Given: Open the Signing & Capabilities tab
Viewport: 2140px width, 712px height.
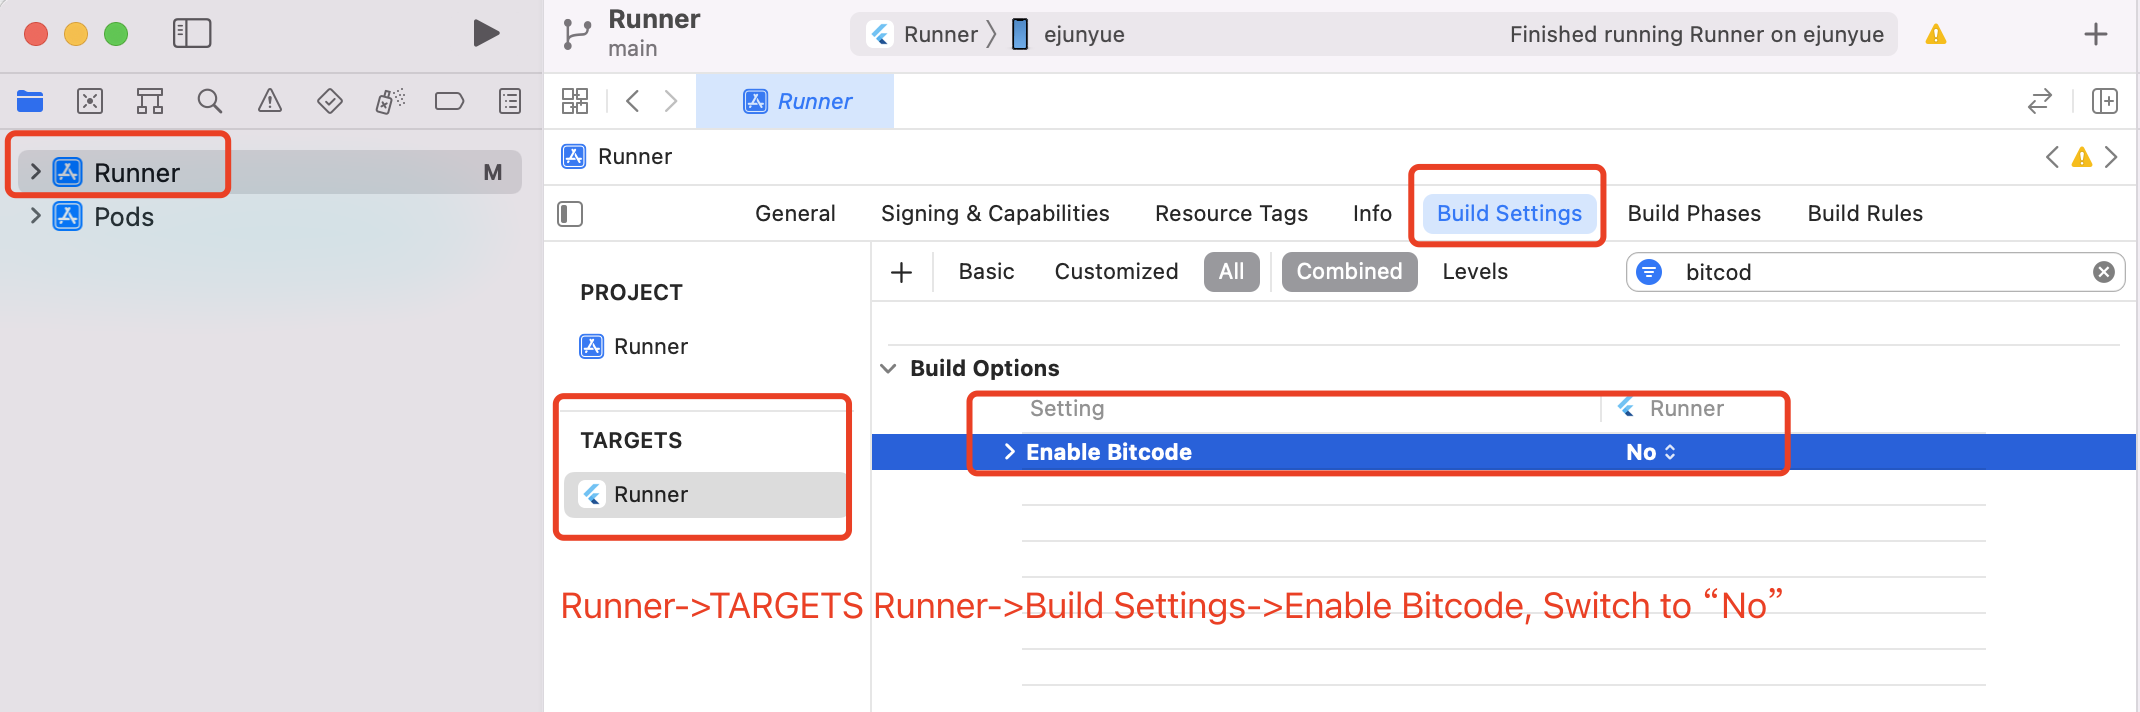Looking at the screenshot, I should tap(995, 214).
